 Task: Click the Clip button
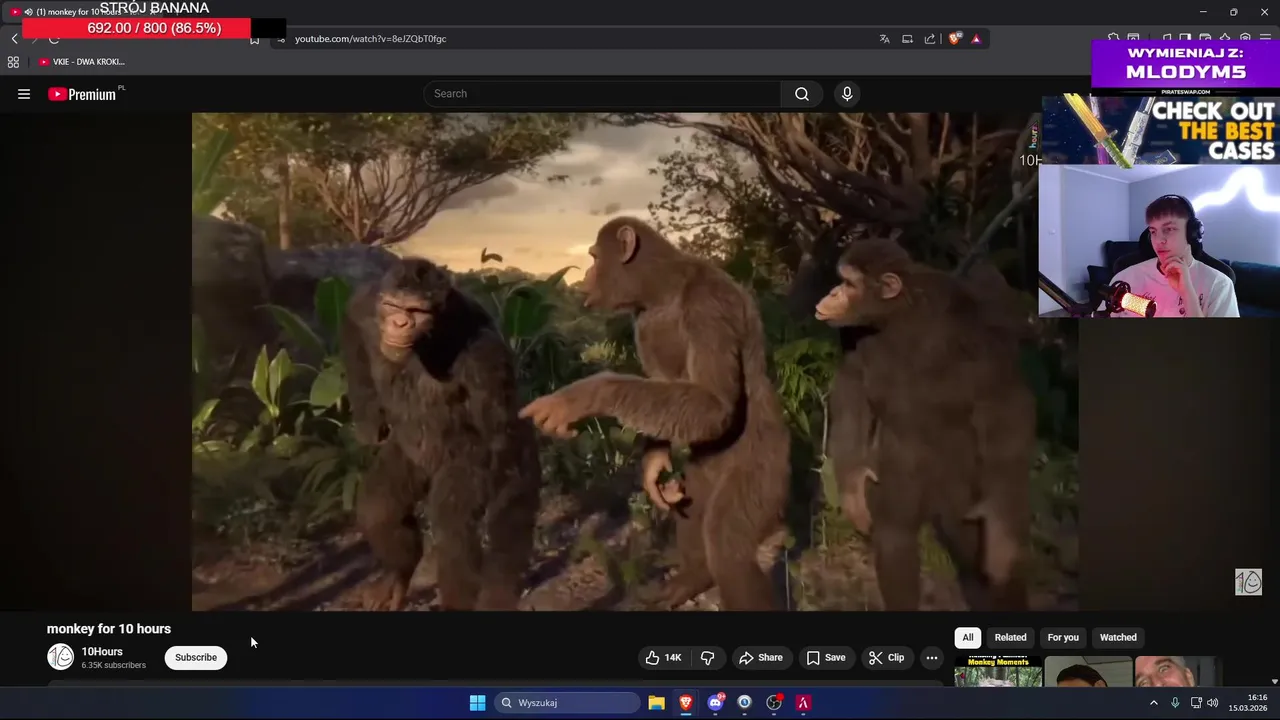pos(886,657)
